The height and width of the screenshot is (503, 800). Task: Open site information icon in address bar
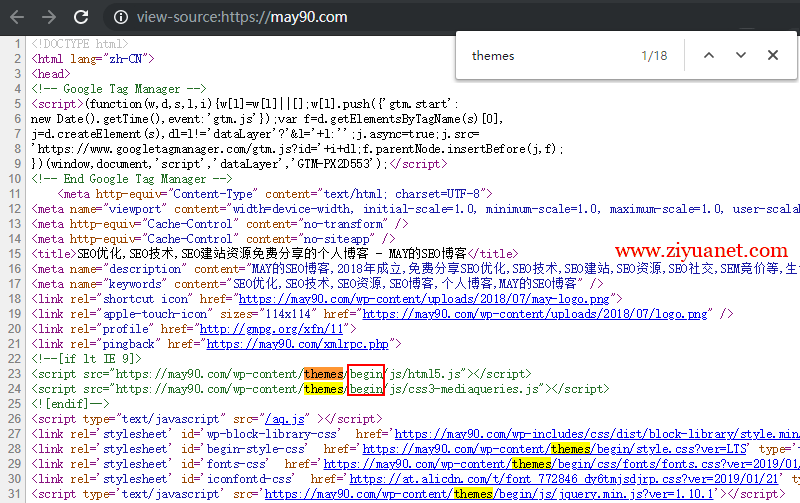click(121, 17)
